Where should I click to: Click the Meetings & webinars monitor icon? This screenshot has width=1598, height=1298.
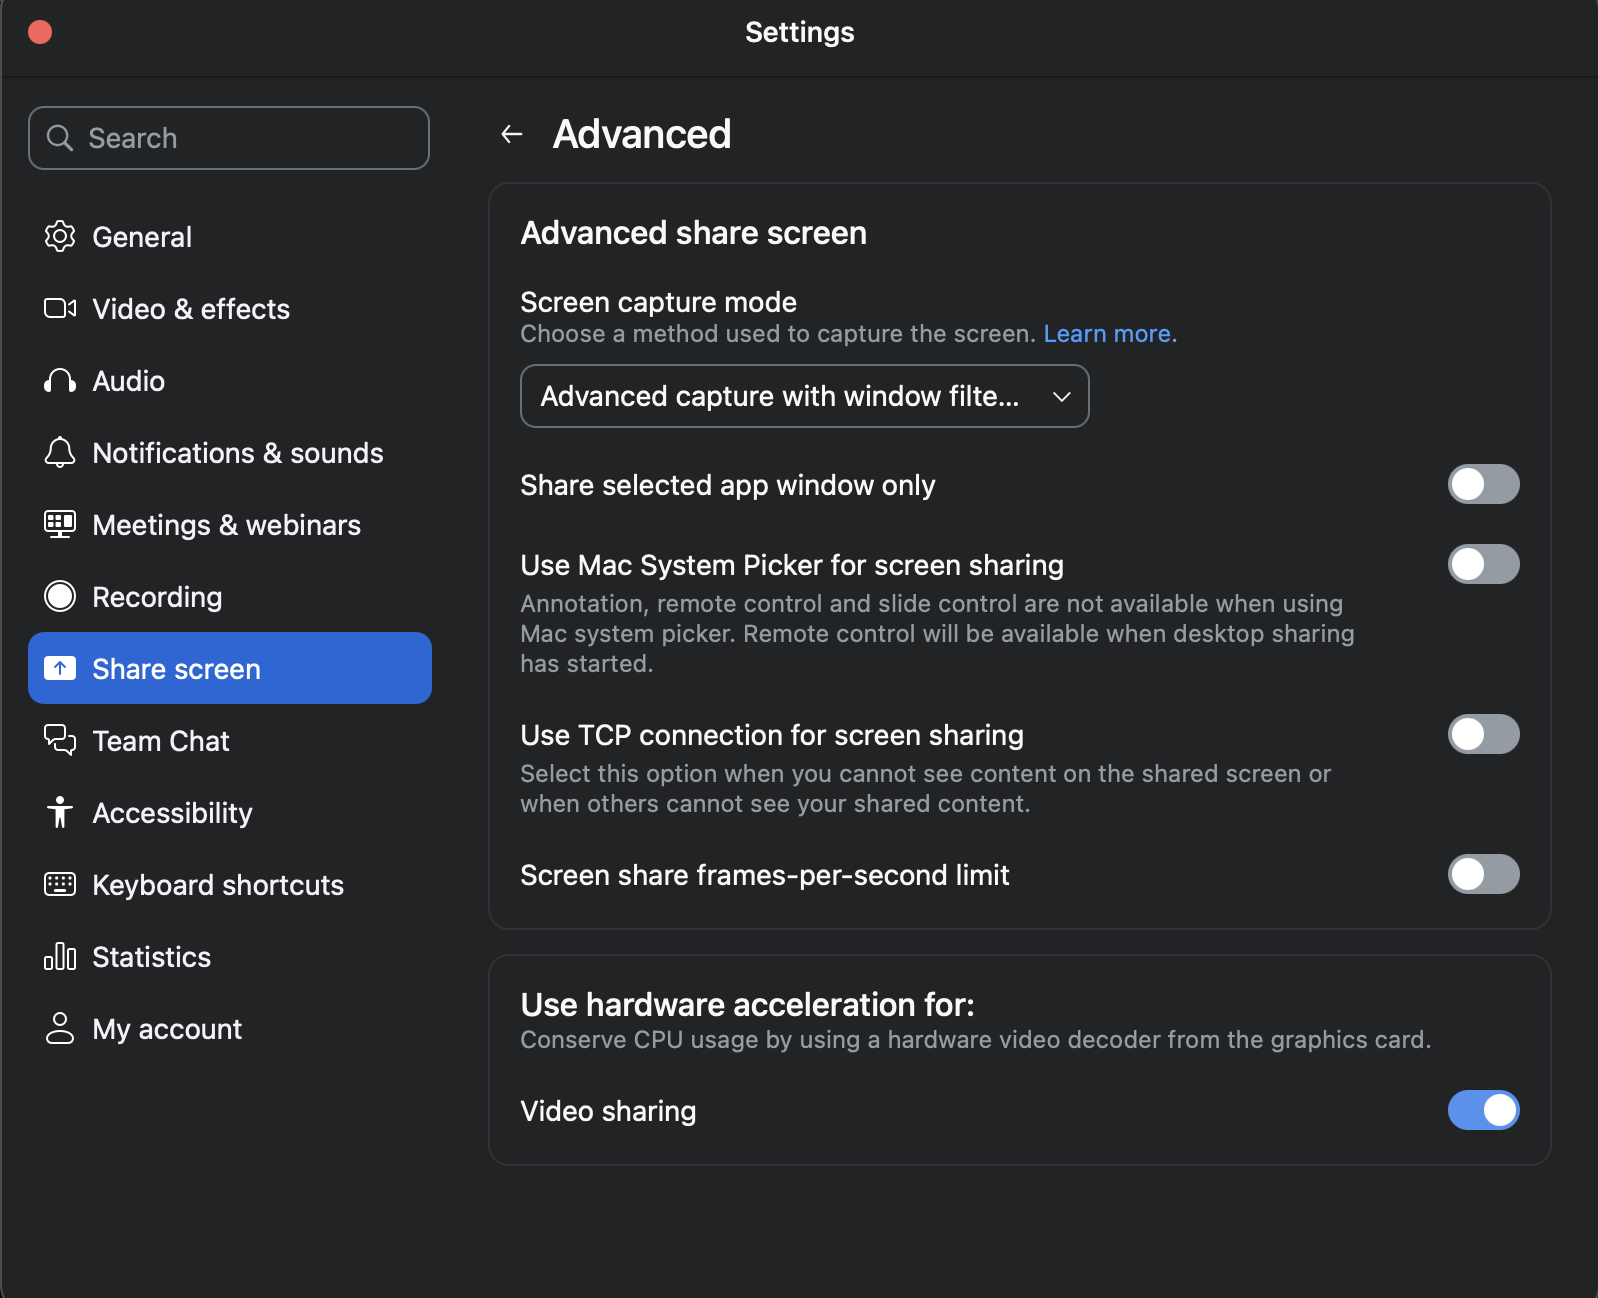coord(60,524)
